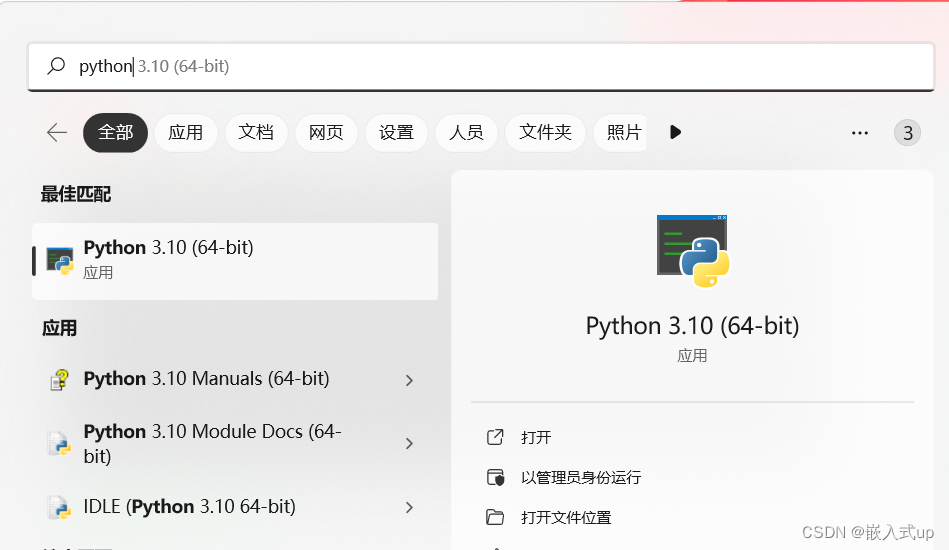
Task: Click Python 3.10 (64-bit) title in preview pane
Action: coord(692,326)
